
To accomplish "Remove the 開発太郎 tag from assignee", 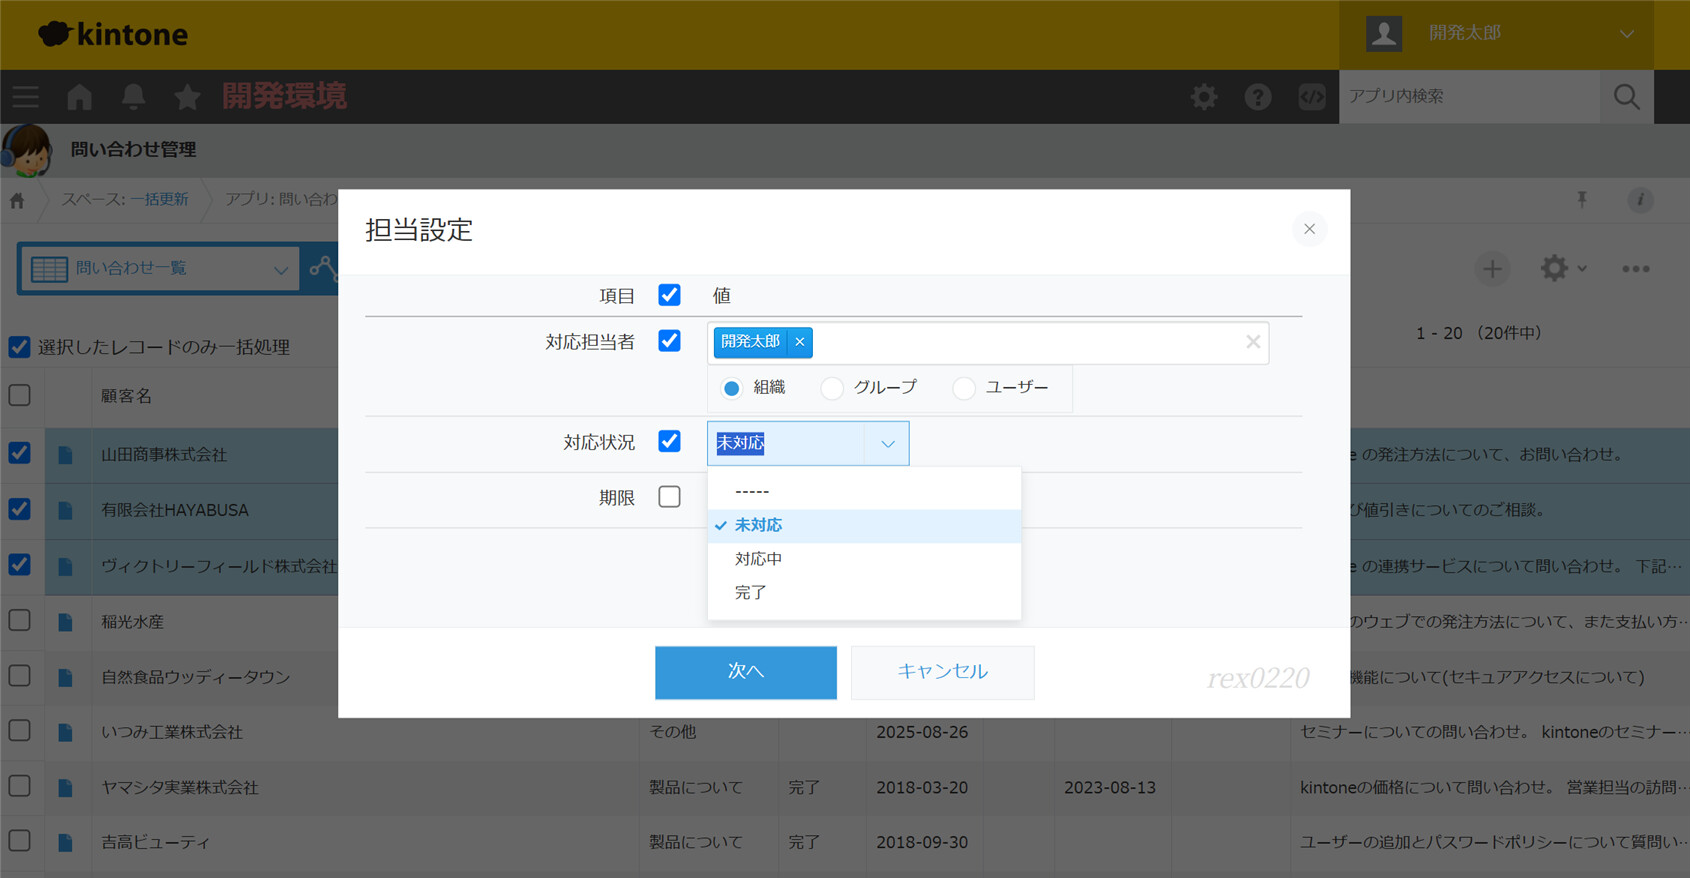I will click(800, 342).
